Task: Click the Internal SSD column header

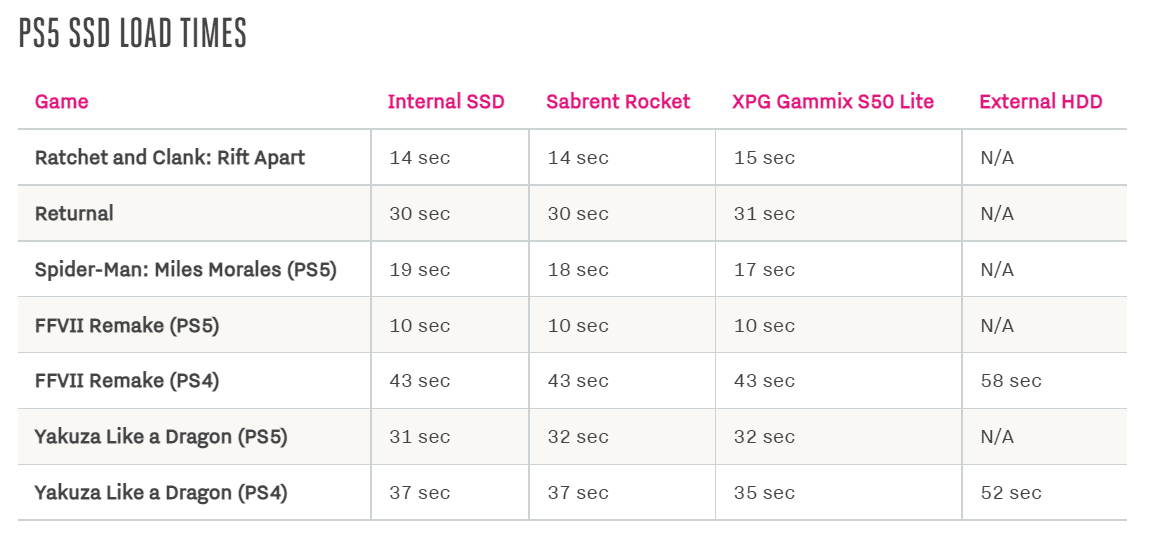Action: point(446,101)
